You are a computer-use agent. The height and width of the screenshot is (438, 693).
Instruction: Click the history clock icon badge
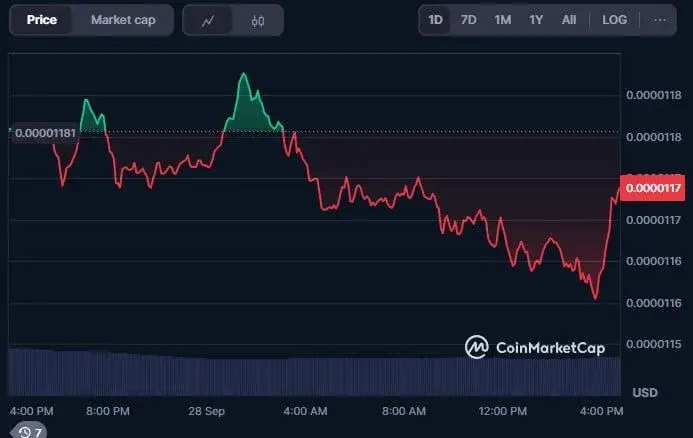point(29,432)
